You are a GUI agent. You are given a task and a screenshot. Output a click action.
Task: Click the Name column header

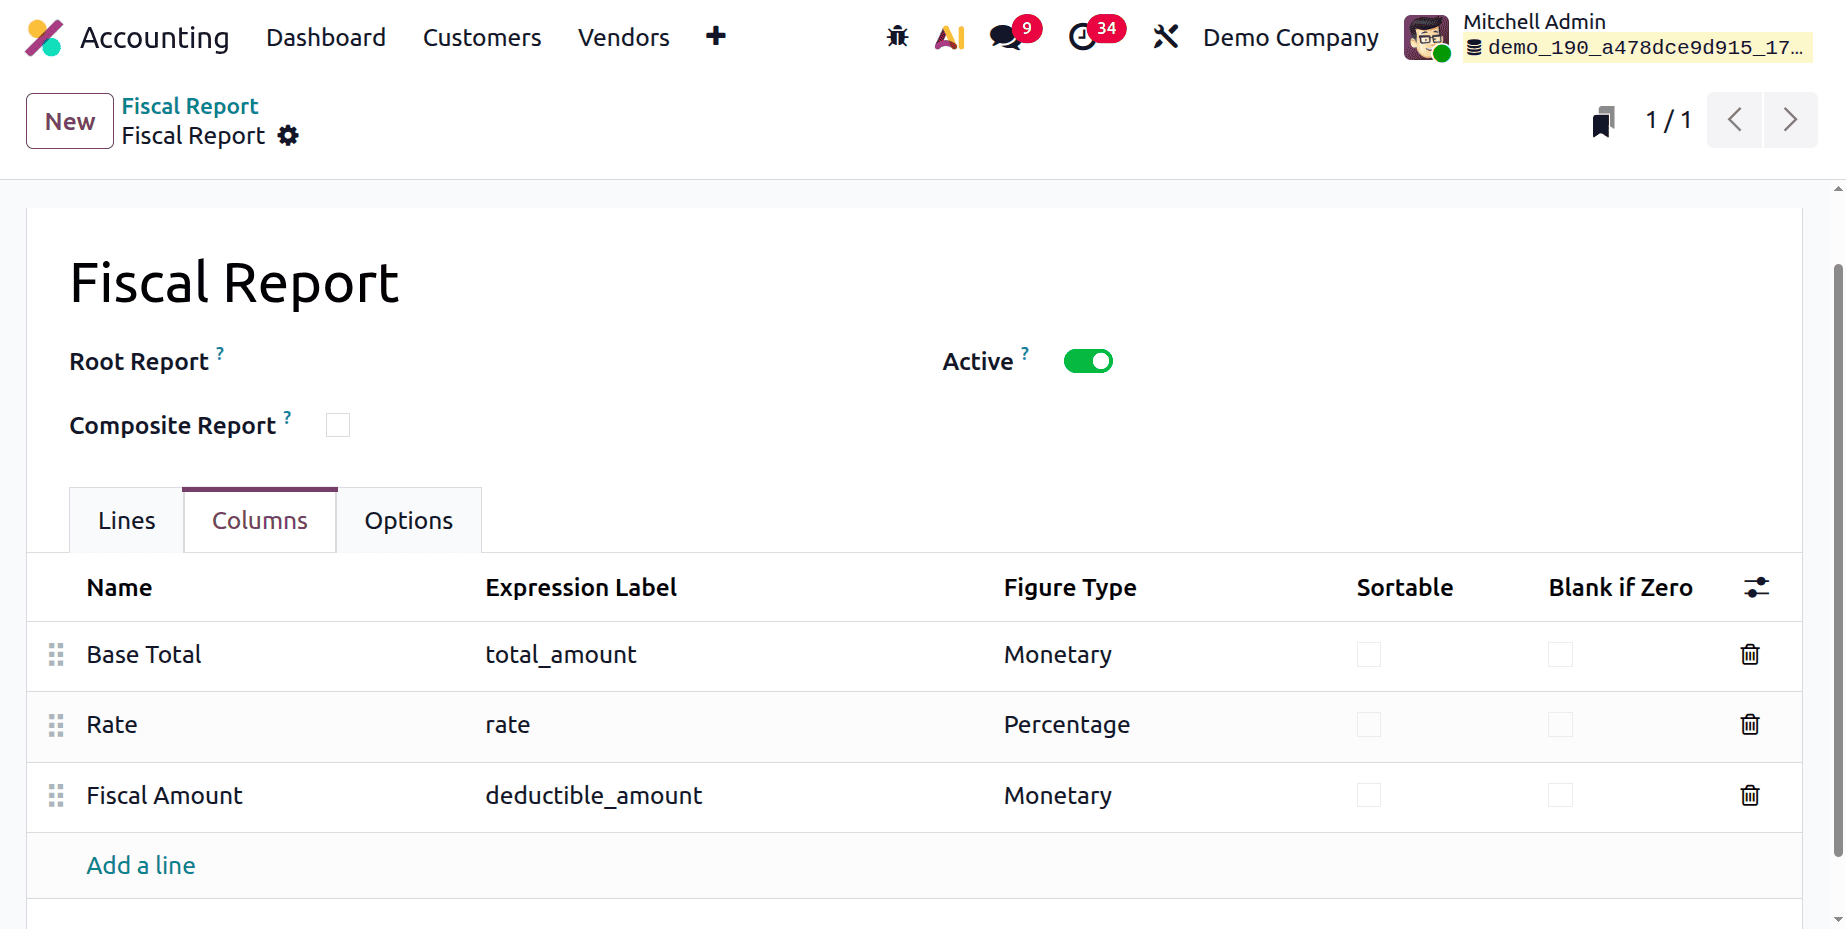[119, 587]
